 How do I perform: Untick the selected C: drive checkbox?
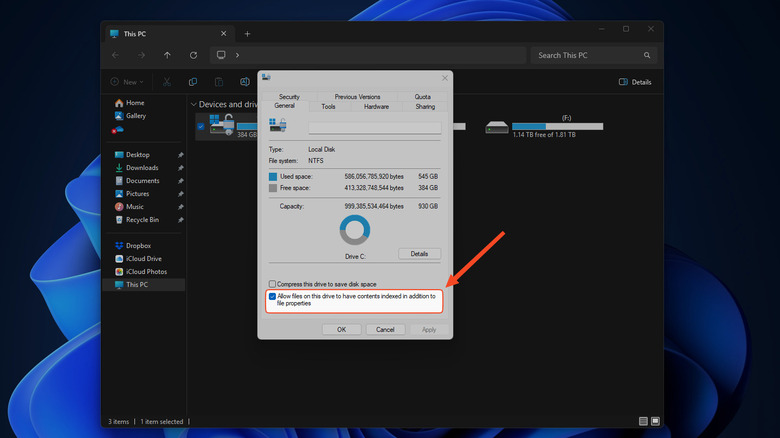click(201, 127)
